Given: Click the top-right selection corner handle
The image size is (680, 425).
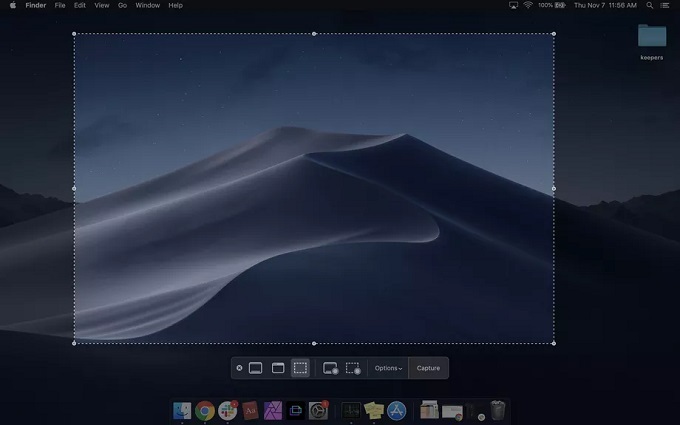Looking at the screenshot, I should click(554, 34).
